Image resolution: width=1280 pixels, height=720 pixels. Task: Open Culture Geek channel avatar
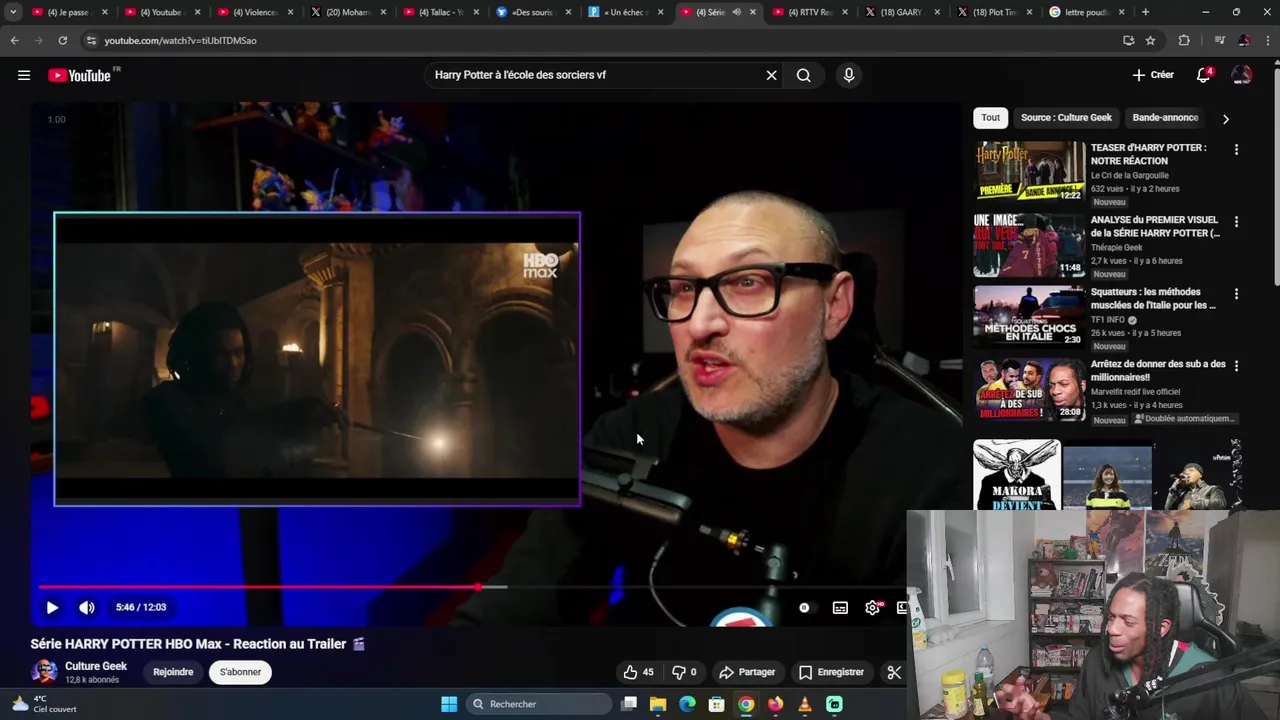click(44, 672)
